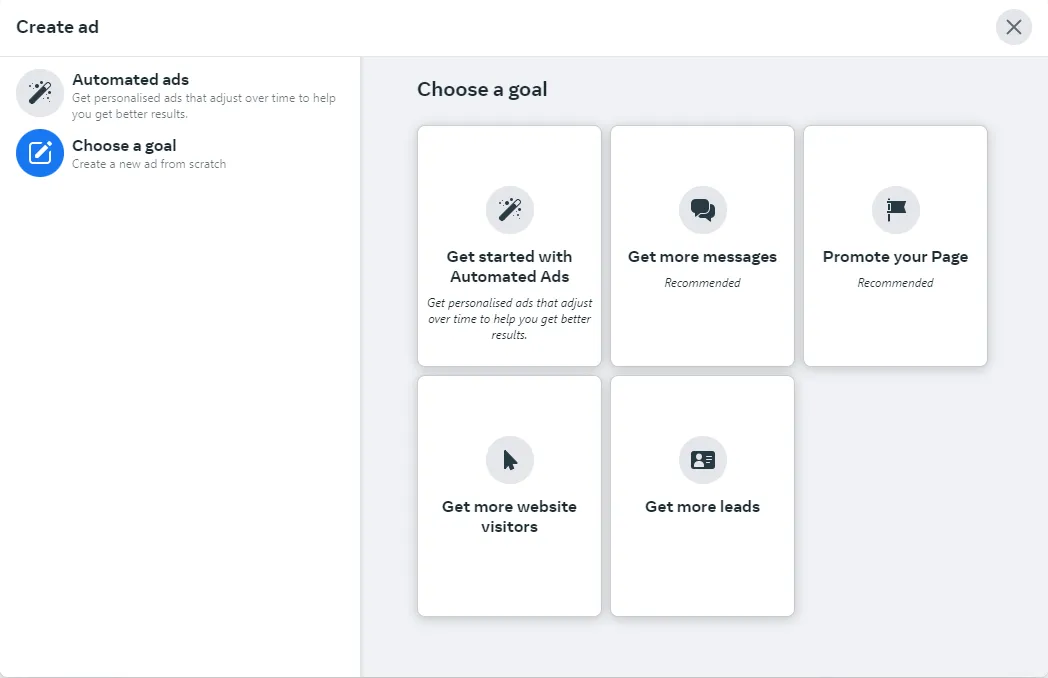Select Get more website visitors title
This screenshot has width=1048, height=678.
pyautogui.click(x=509, y=516)
